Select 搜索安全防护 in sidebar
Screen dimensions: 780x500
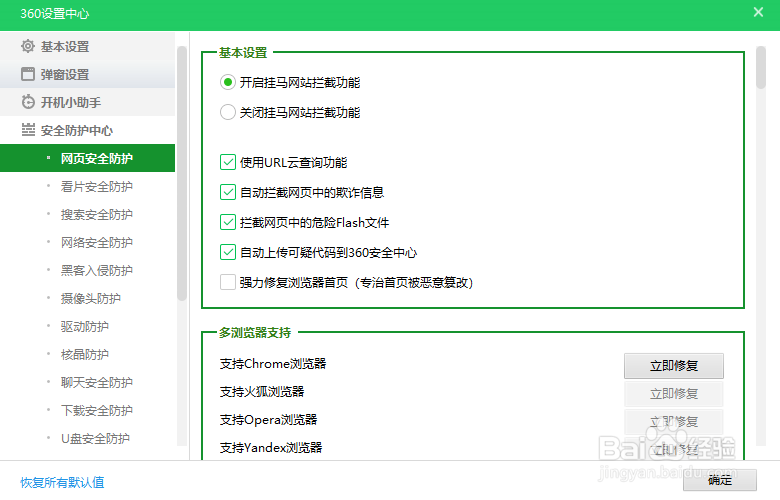pyautogui.click(x=88, y=214)
